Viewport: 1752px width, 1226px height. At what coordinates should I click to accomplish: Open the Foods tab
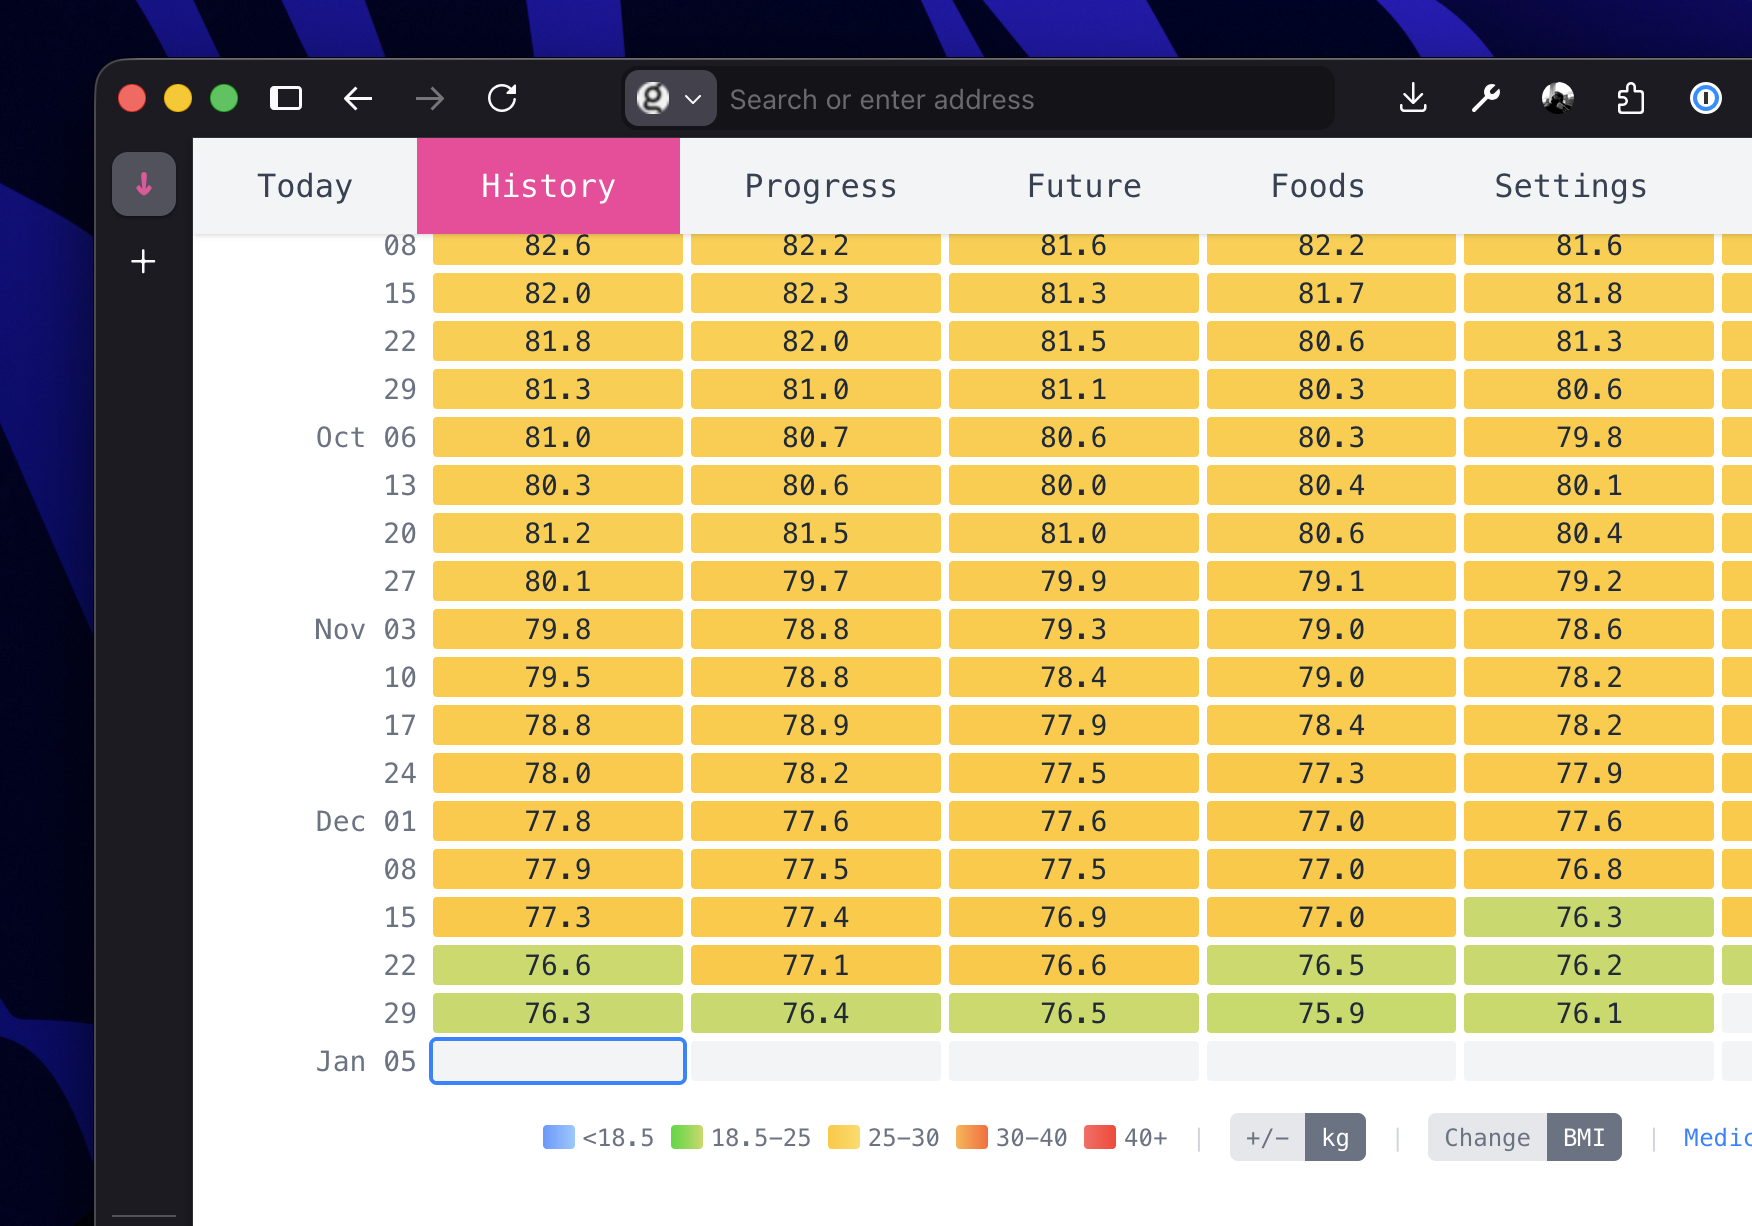[x=1317, y=185]
